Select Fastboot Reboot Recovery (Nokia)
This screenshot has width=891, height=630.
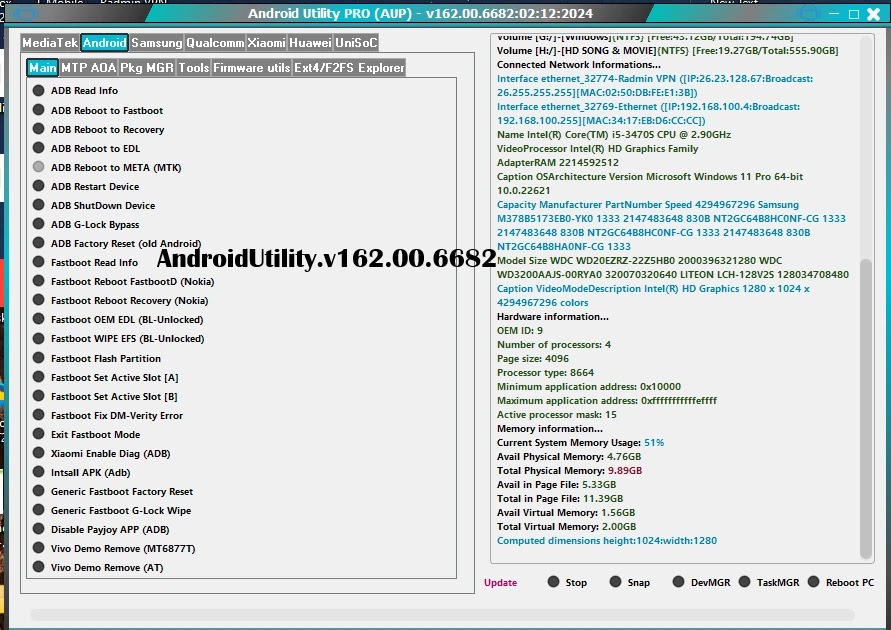click(x=120, y=300)
